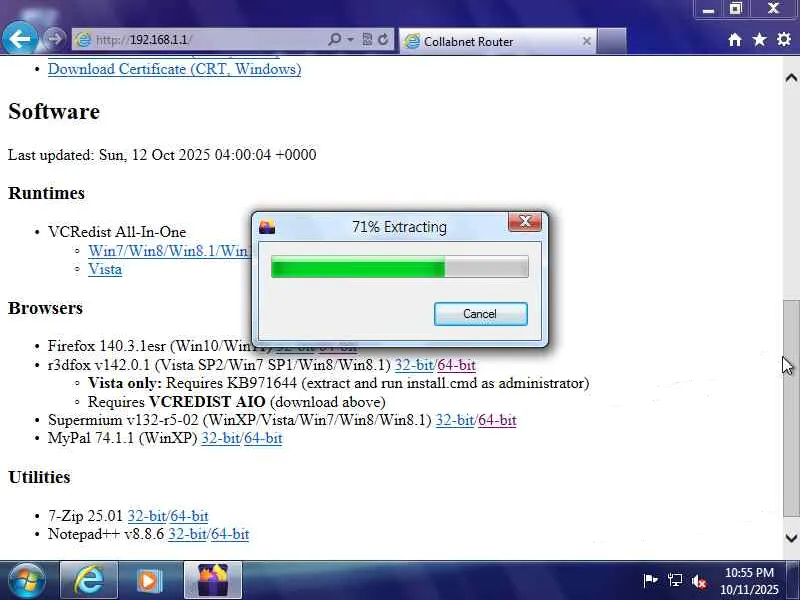
Task: Click the extractor icon in dialog title
Action: (267, 227)
